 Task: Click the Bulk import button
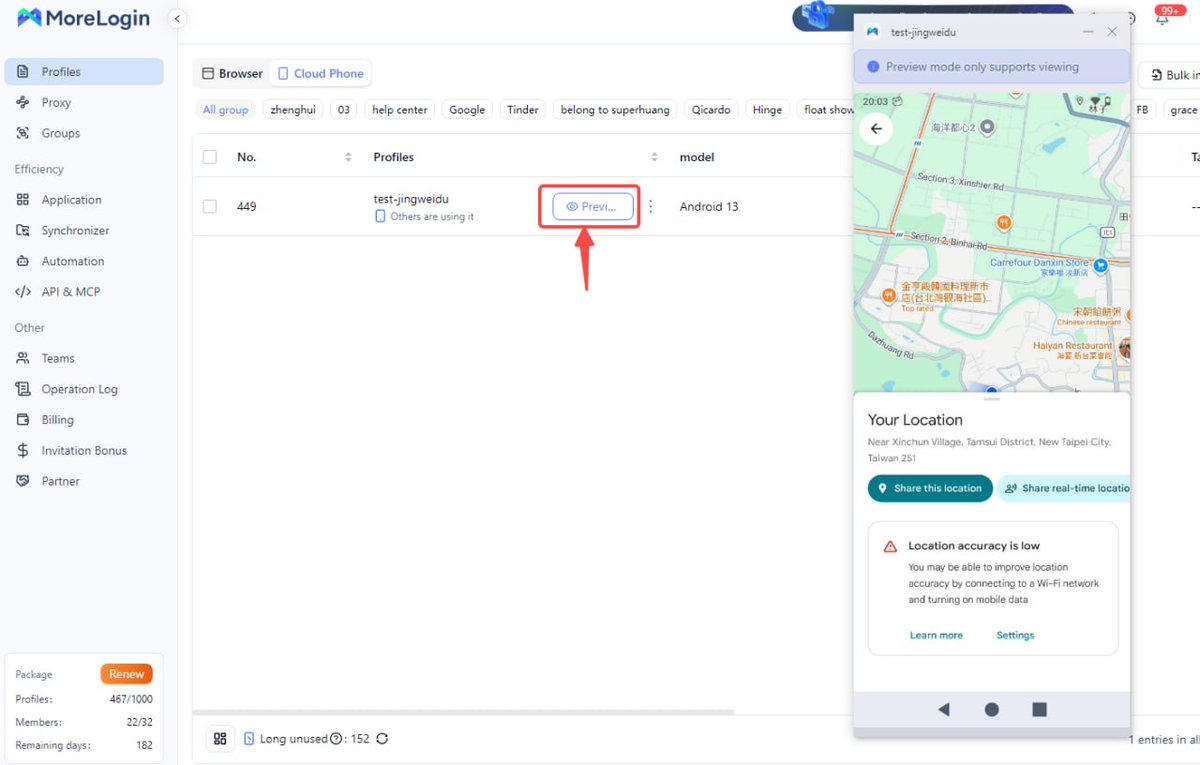pyautogui.click(x=1169, y=75)
